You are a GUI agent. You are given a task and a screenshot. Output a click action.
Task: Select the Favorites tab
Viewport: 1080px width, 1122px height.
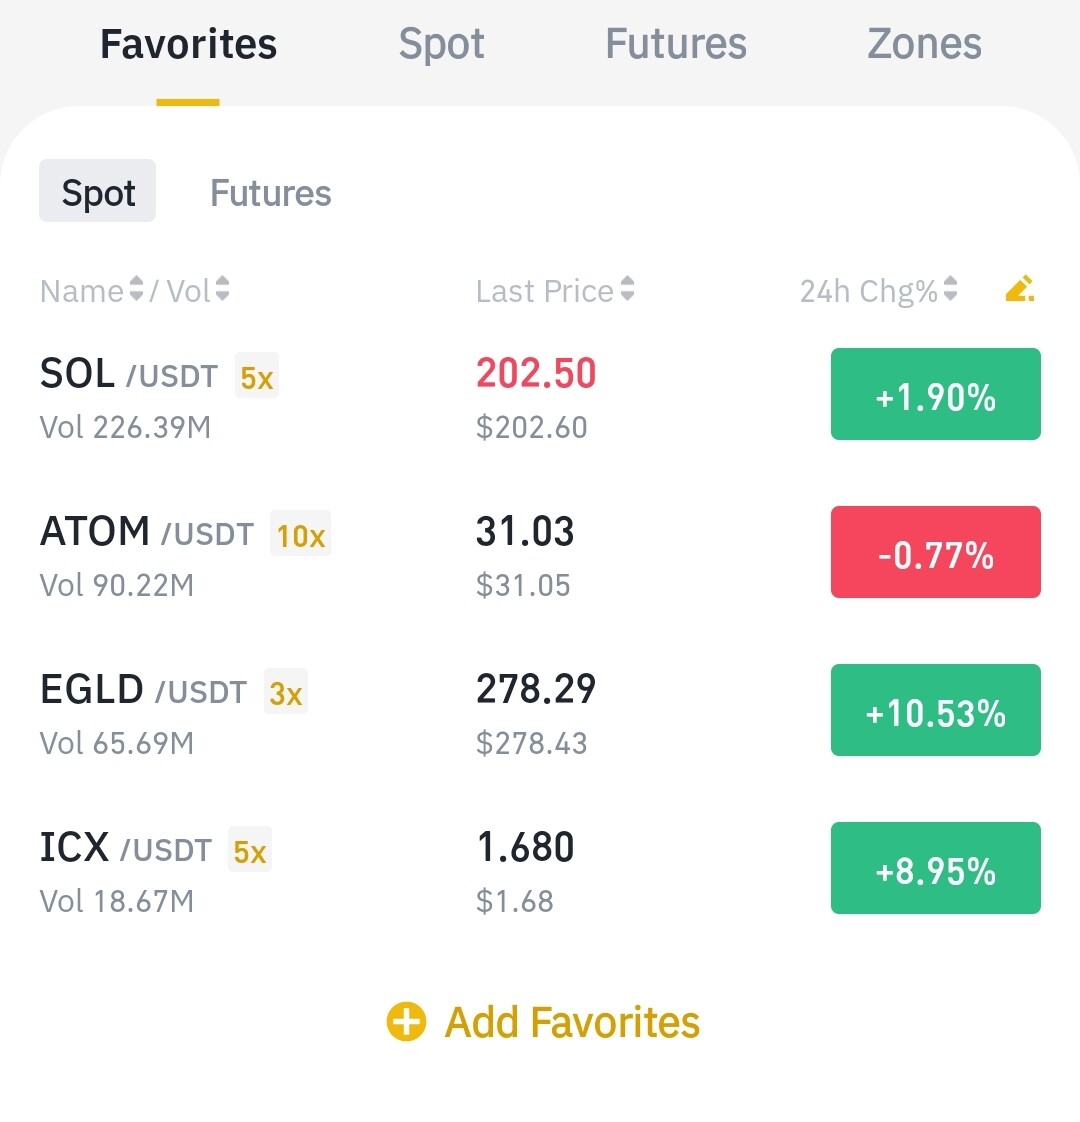coord(188,44)
